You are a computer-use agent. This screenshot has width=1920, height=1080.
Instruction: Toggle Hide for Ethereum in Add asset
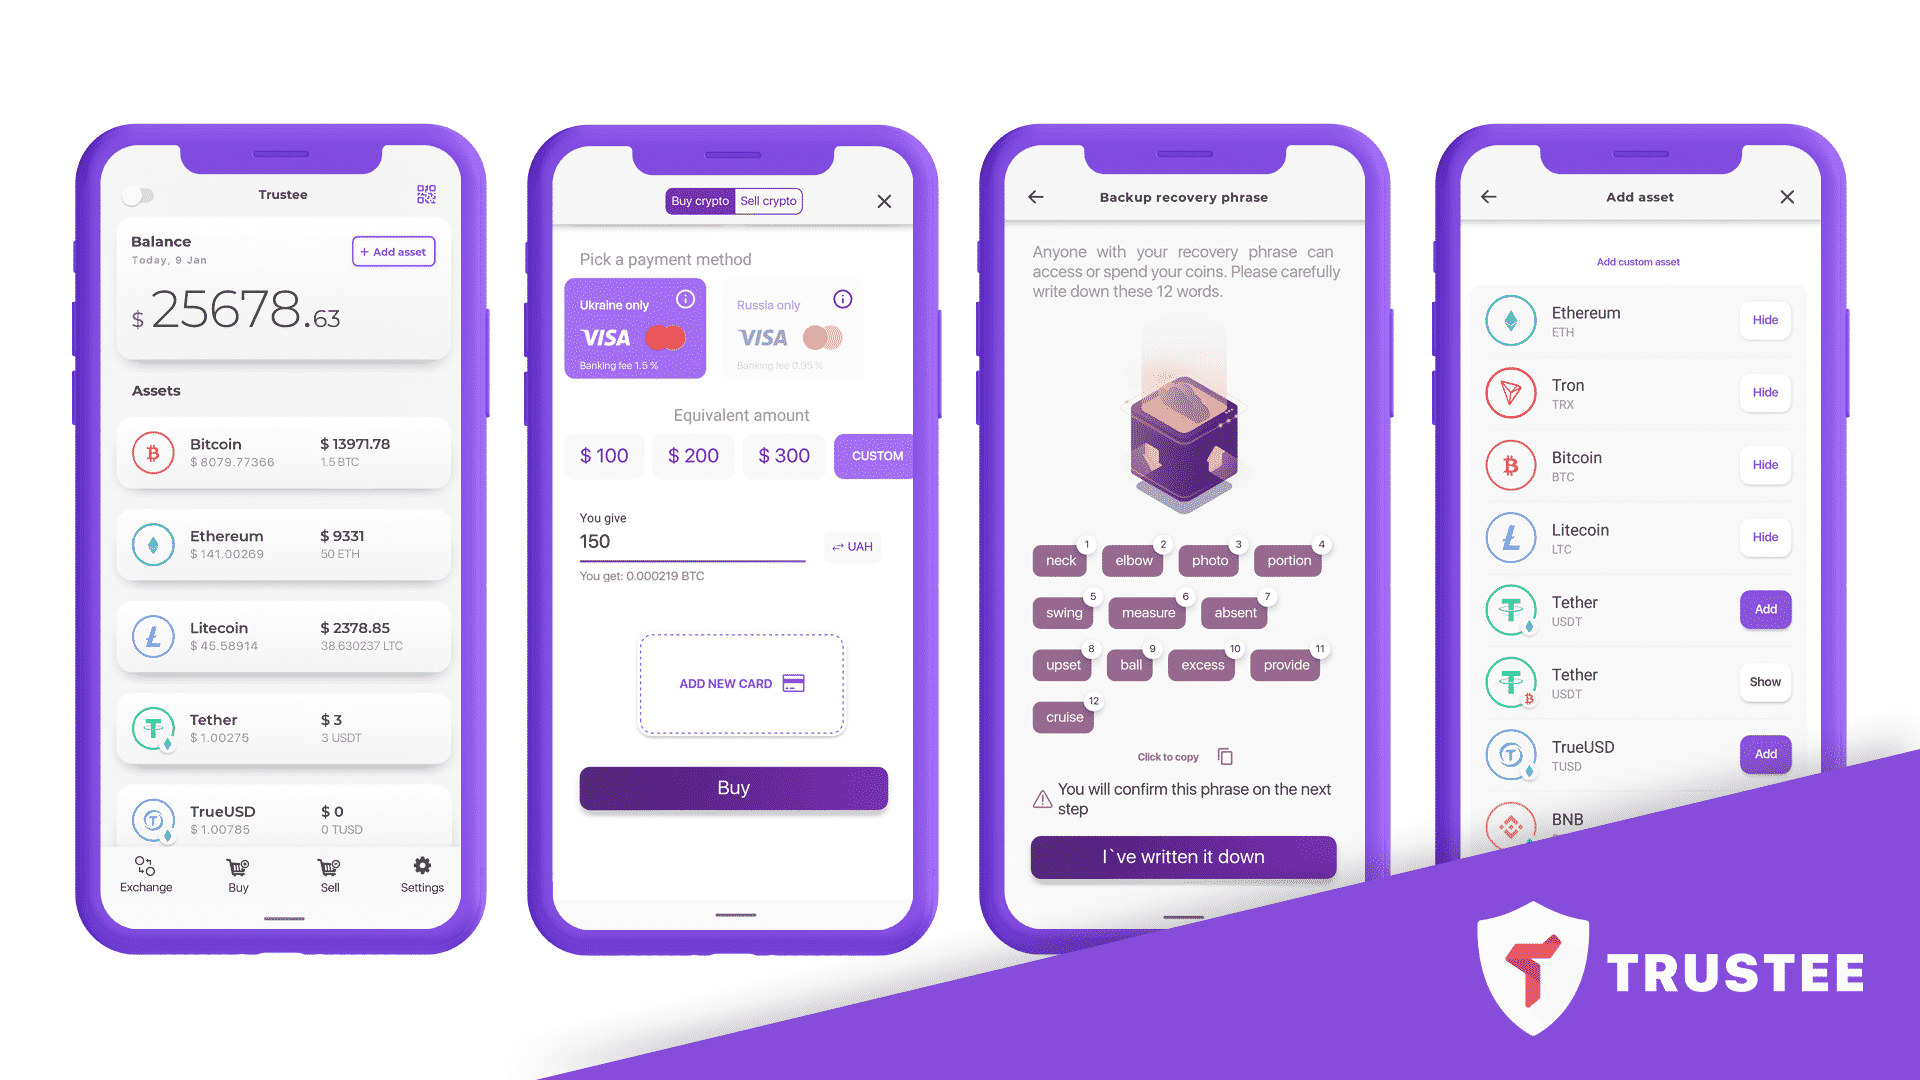1764,320
